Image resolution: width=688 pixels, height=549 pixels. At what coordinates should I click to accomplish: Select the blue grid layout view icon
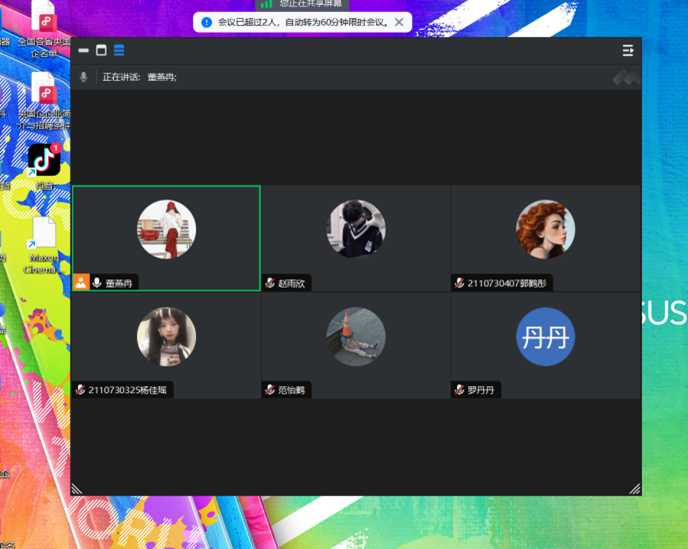pyautogui.click(x=119, y=50)
